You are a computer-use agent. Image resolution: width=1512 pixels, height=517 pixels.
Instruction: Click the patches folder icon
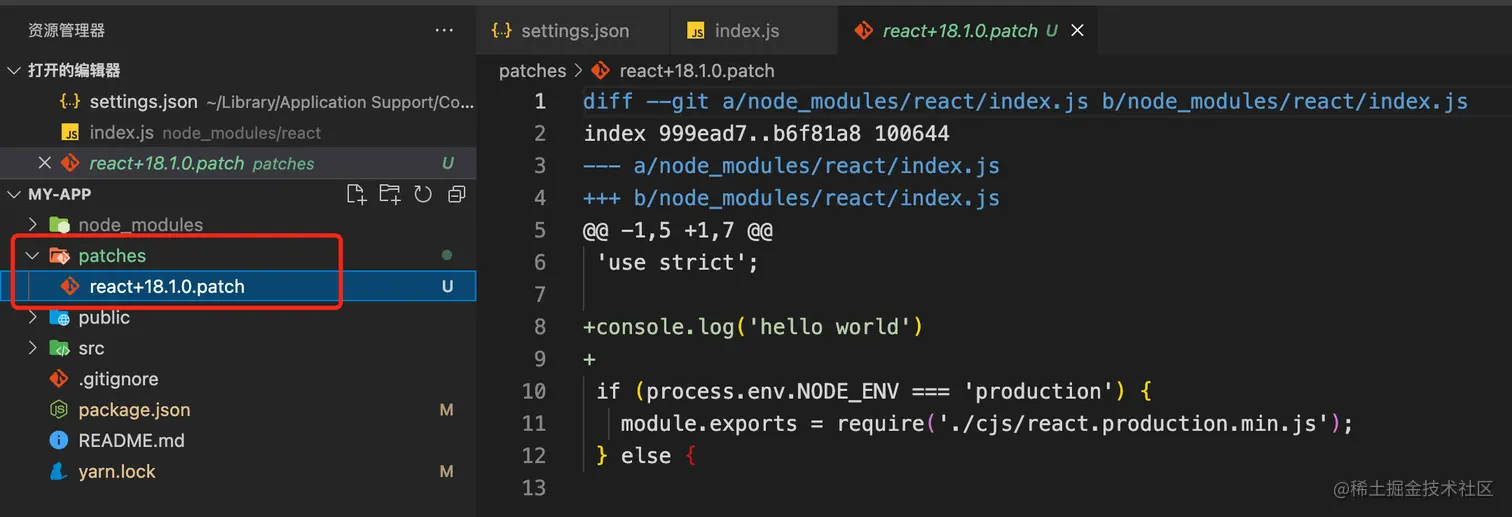pyautogui.click(x=60, y=256)
